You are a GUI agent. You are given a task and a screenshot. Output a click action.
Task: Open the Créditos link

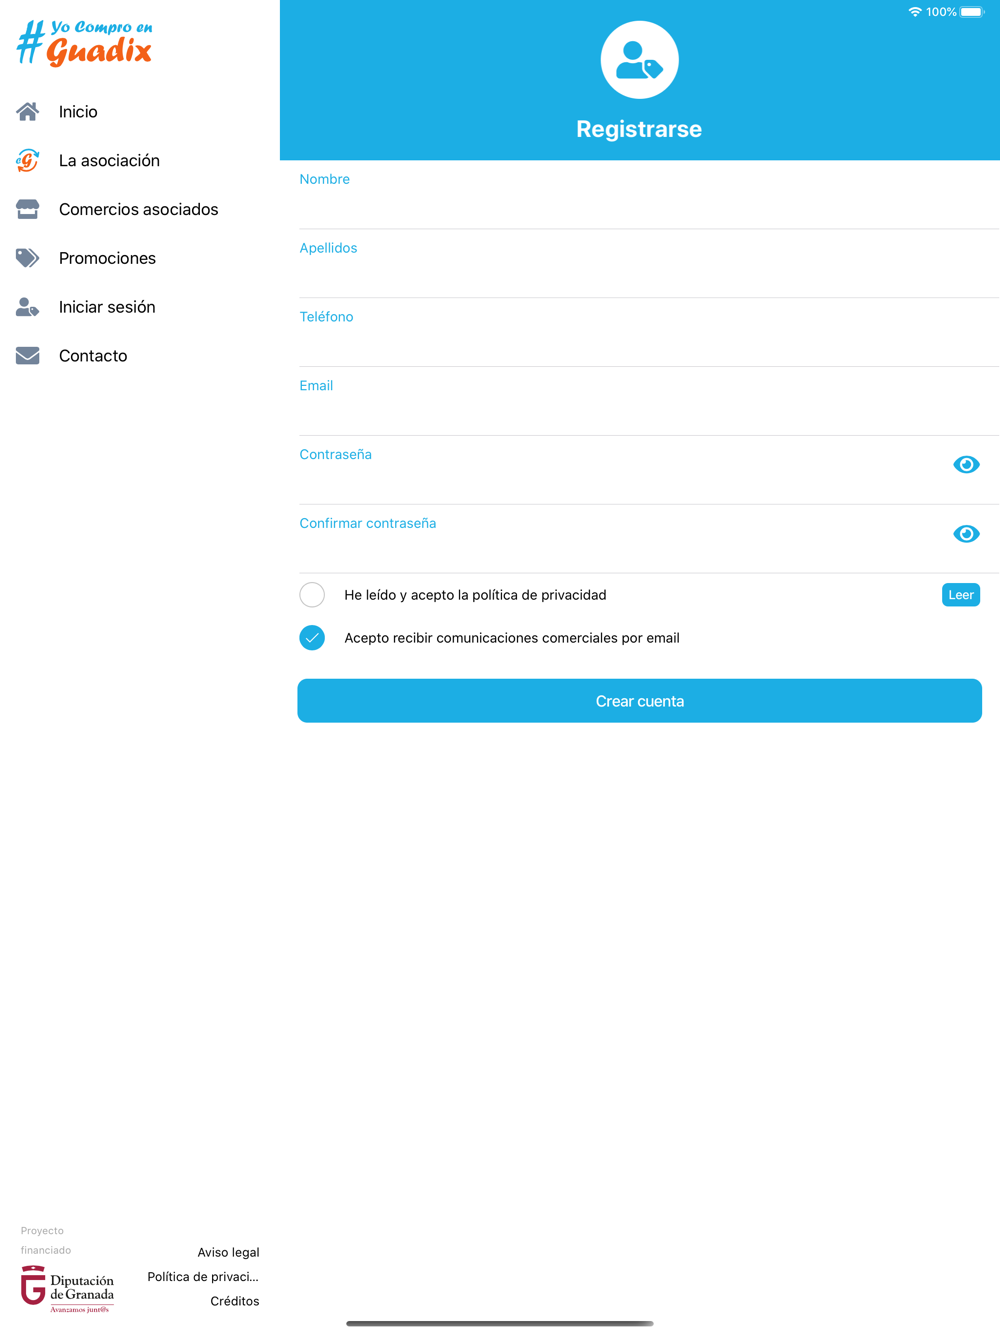tap(235, 1301)
